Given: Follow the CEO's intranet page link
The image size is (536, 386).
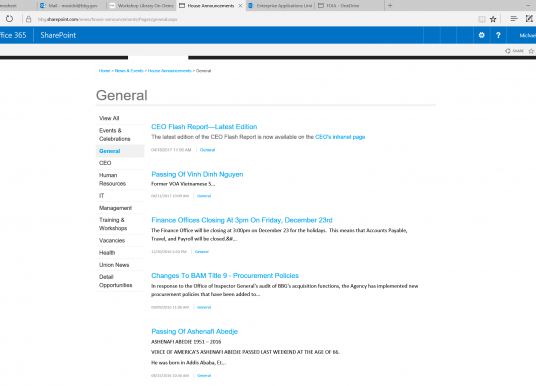Looking at the screenshot, I should (340, 137).
